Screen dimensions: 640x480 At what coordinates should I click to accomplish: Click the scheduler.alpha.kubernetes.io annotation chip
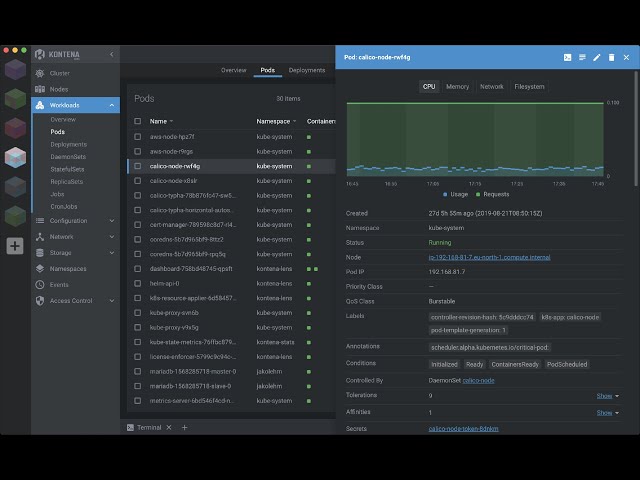(x=489, y=347)
